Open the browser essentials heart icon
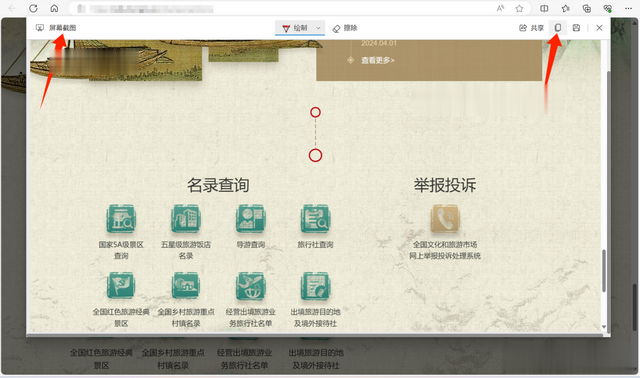 tap(608, 8)
